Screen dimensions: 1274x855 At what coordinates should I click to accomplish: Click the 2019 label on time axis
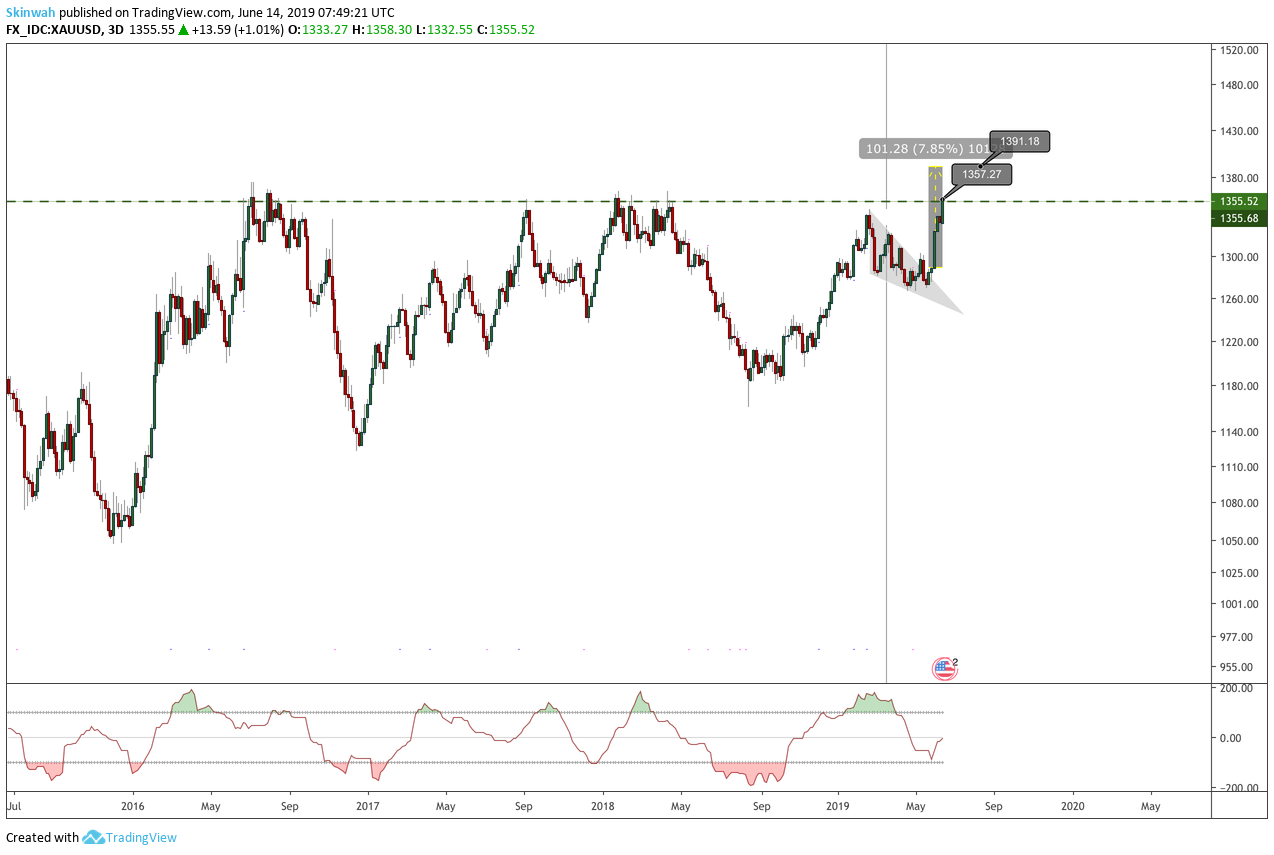837,805
